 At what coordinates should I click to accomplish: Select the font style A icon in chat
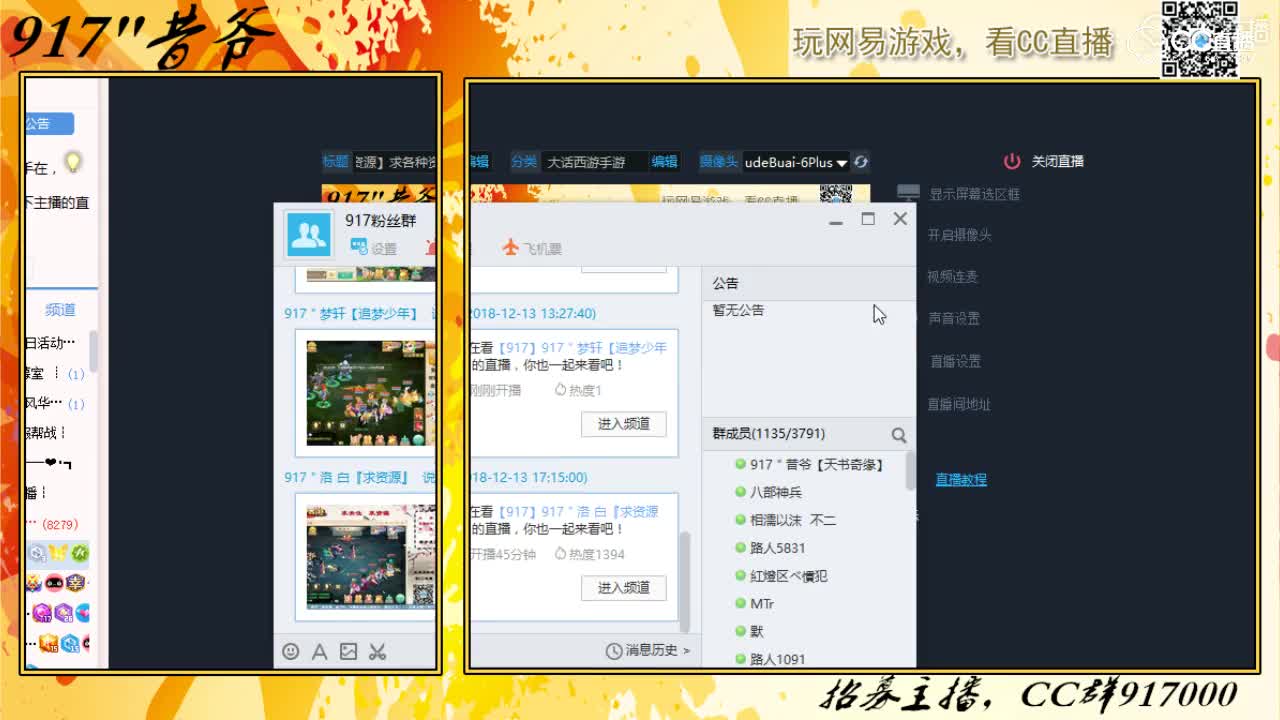(x=319, y=651)
